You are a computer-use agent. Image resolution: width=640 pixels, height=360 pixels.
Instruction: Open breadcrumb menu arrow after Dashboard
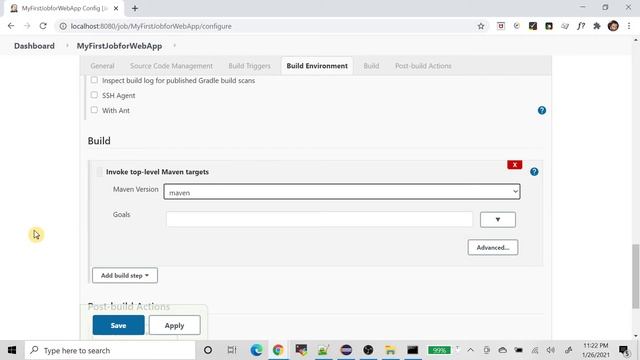click(67, 46)
